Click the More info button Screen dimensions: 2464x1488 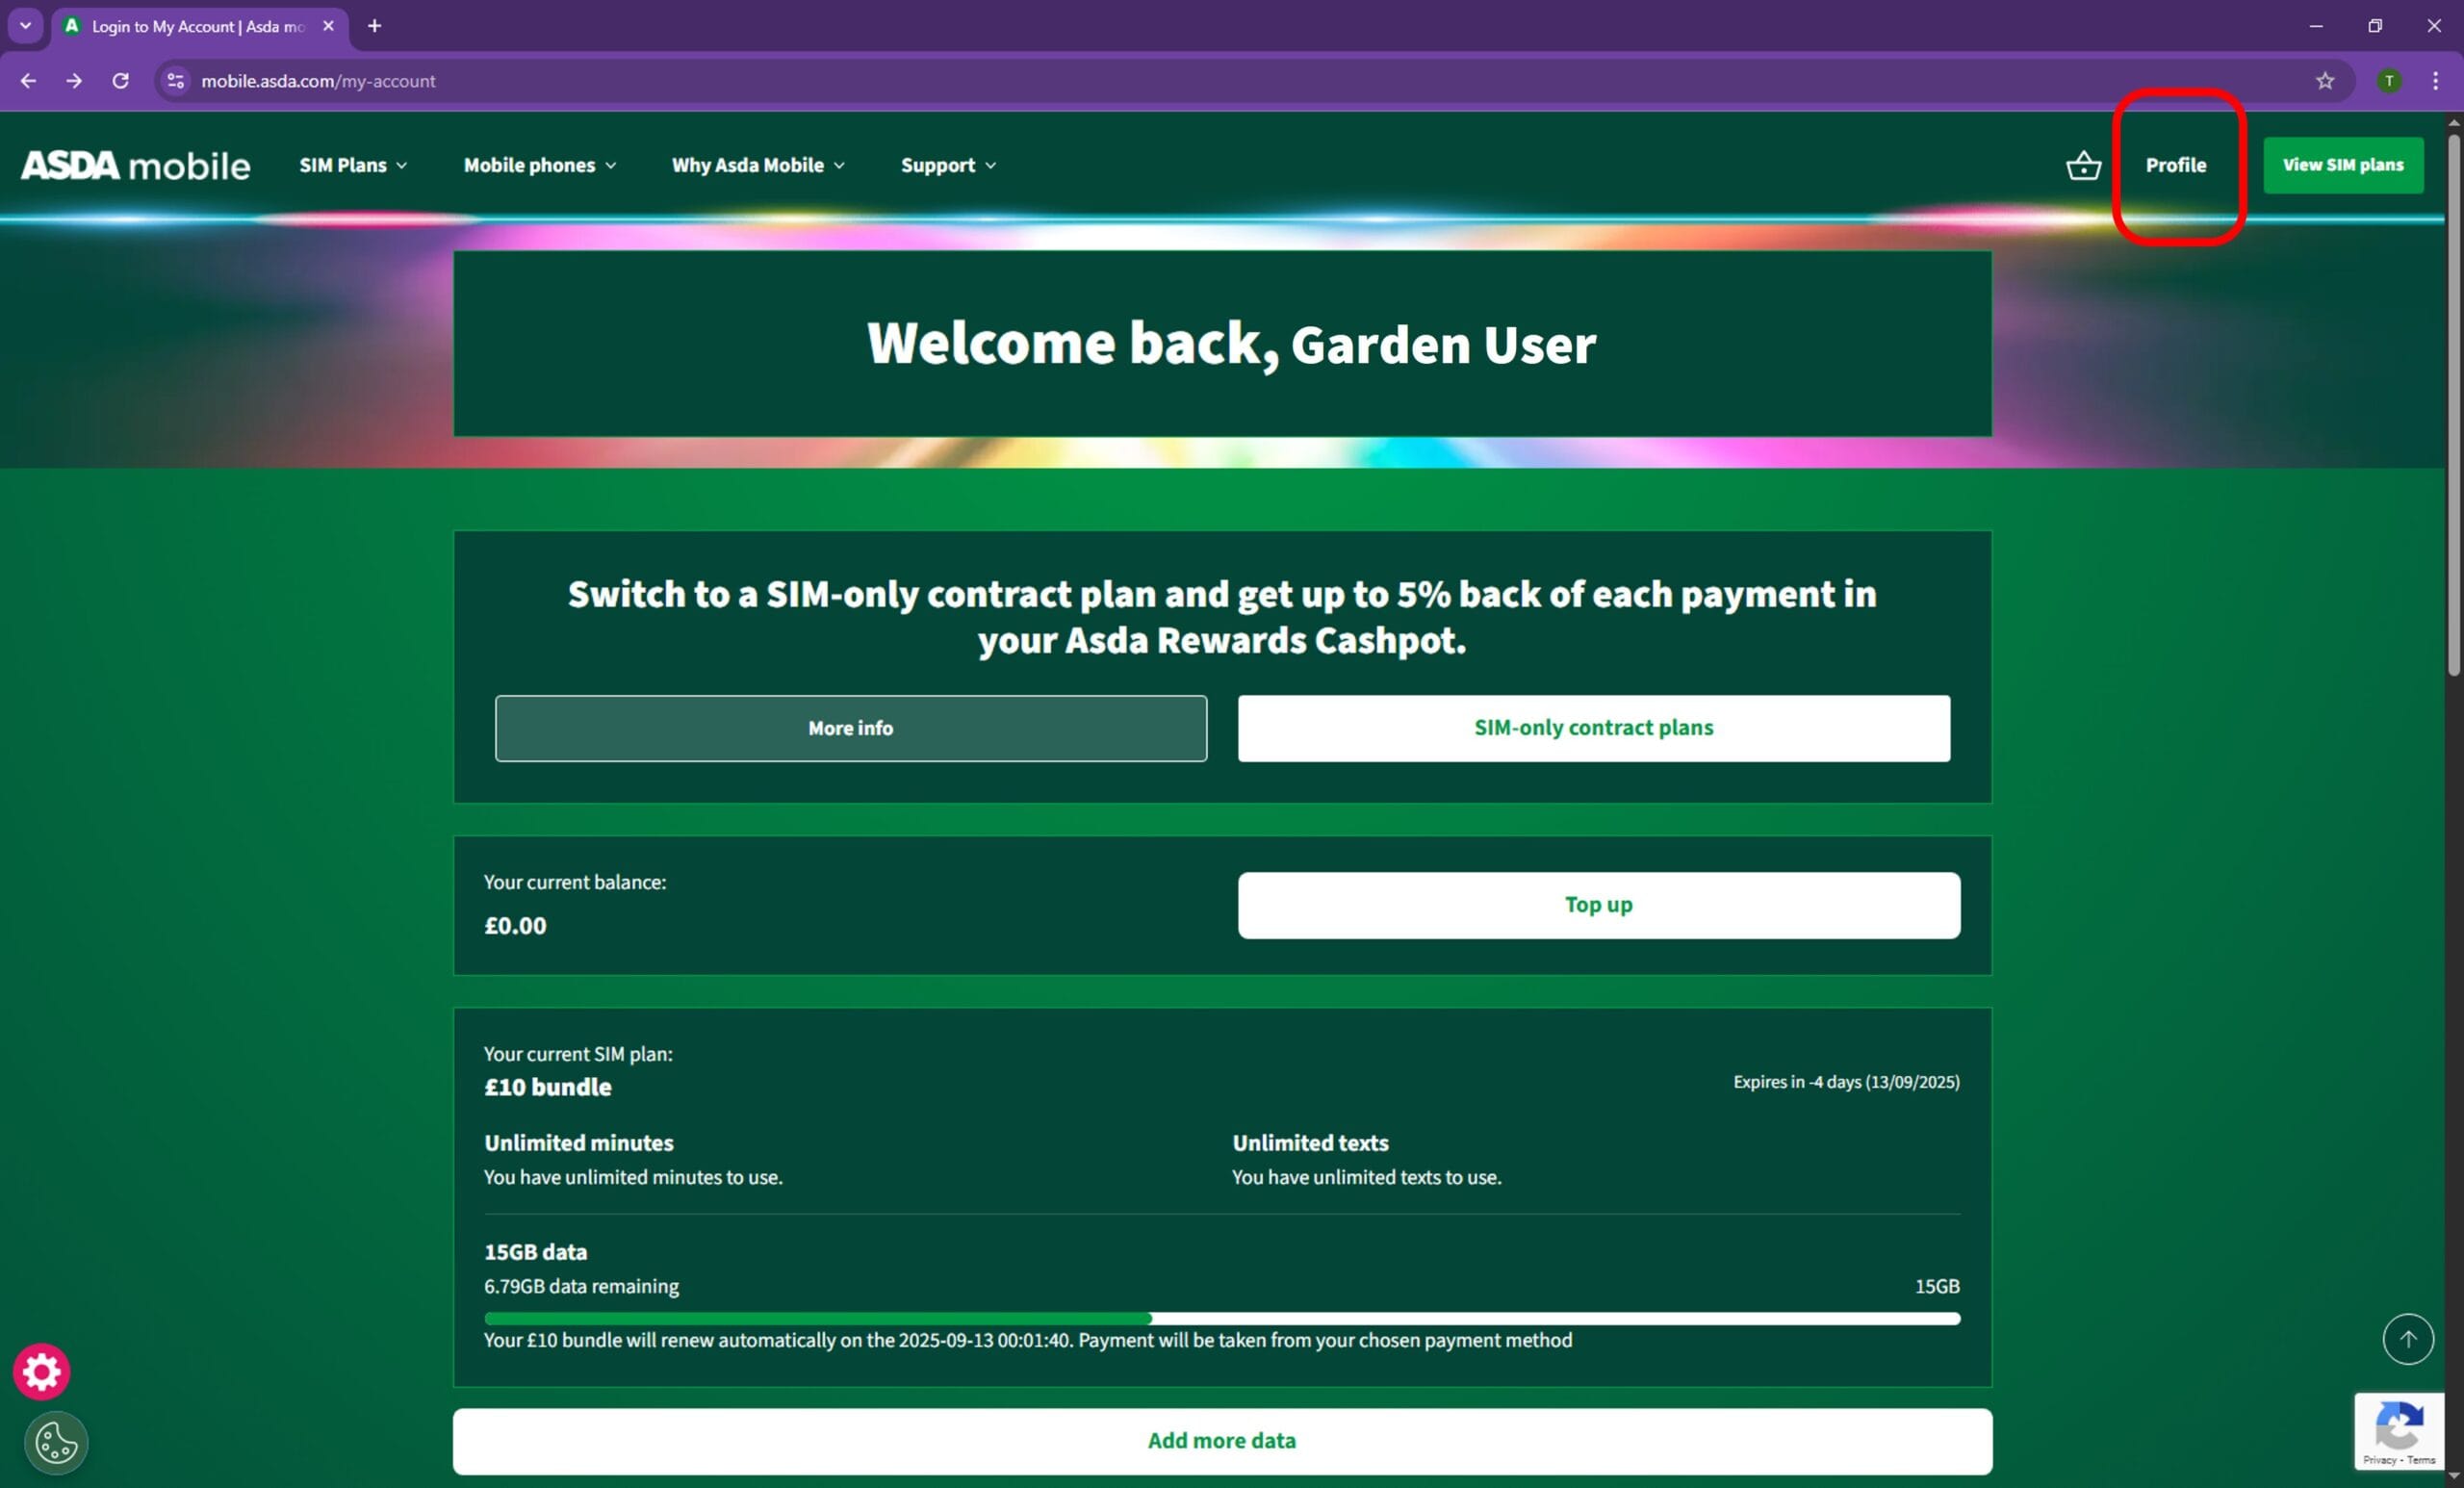[850, 728]
